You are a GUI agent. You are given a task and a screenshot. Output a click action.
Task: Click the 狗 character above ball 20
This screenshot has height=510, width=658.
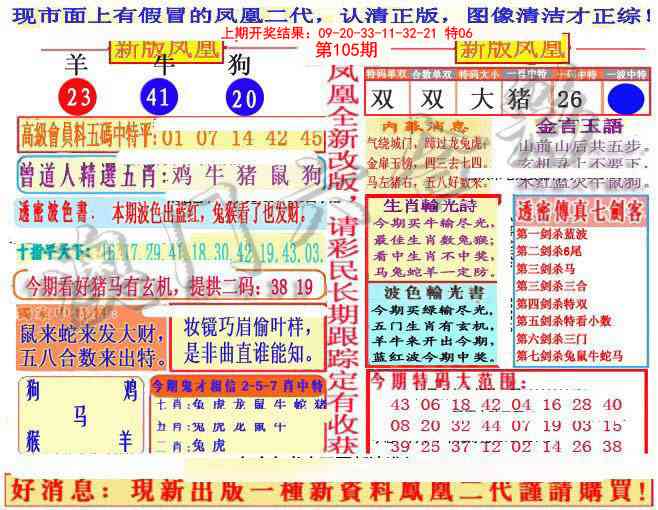(x=239, y=65)
